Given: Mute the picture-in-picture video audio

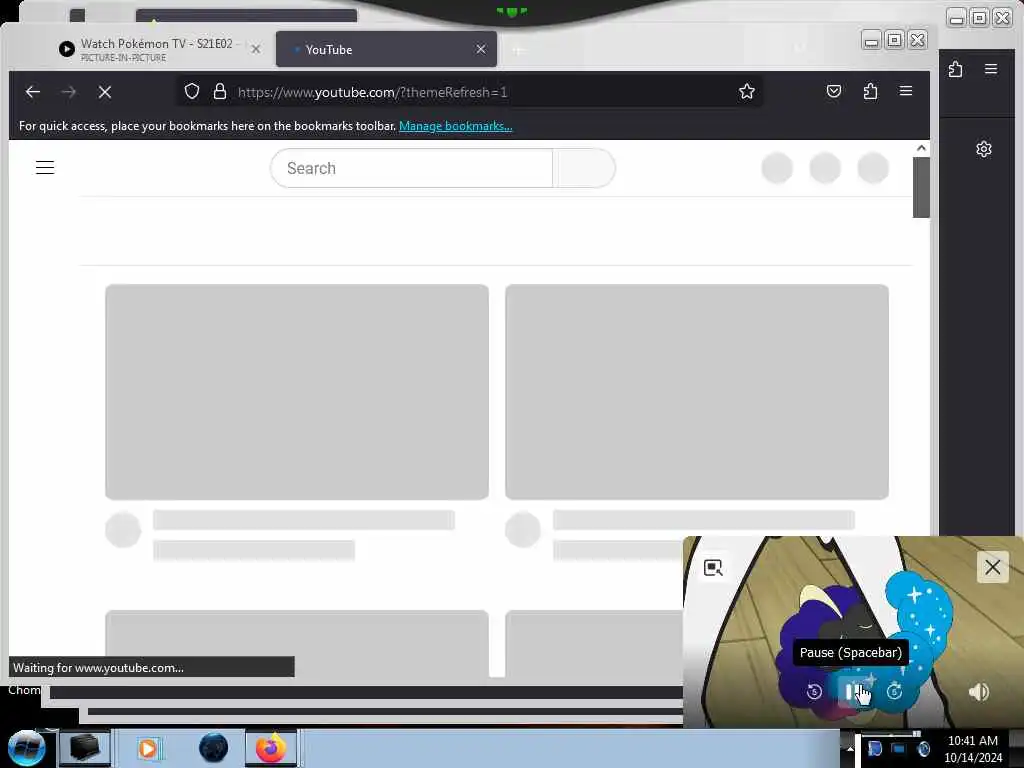Looking at the screenshot, I should (x=978, y=692).
